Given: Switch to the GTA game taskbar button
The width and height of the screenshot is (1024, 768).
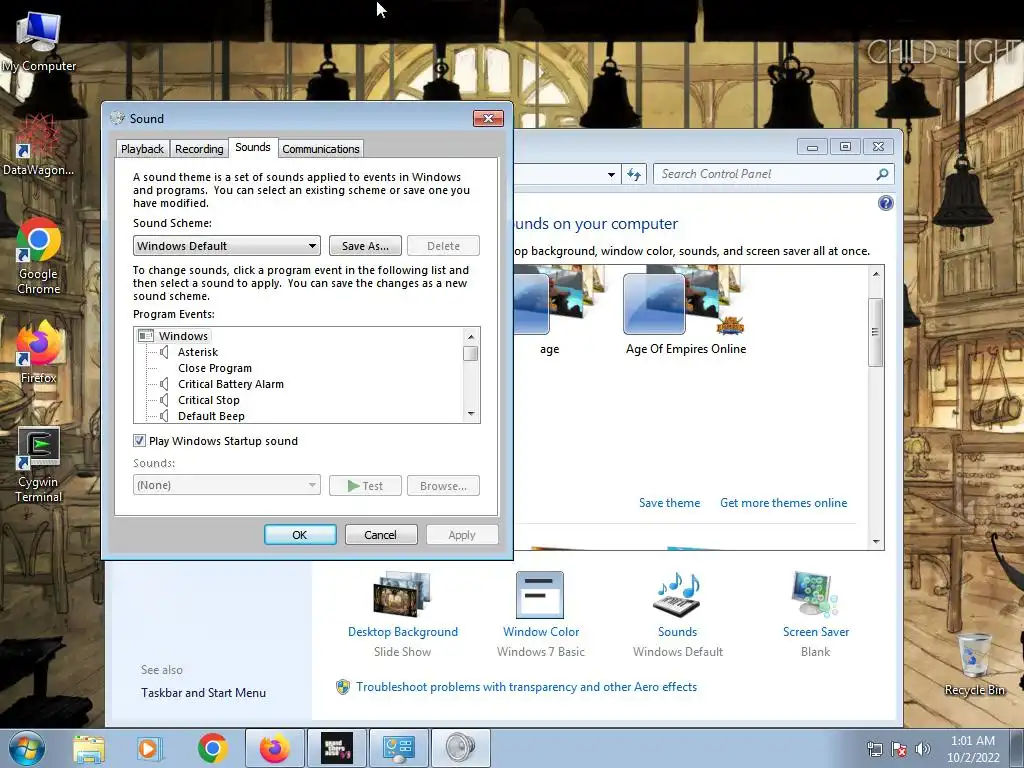Looking at the screenshot, I should pos(337,748).
